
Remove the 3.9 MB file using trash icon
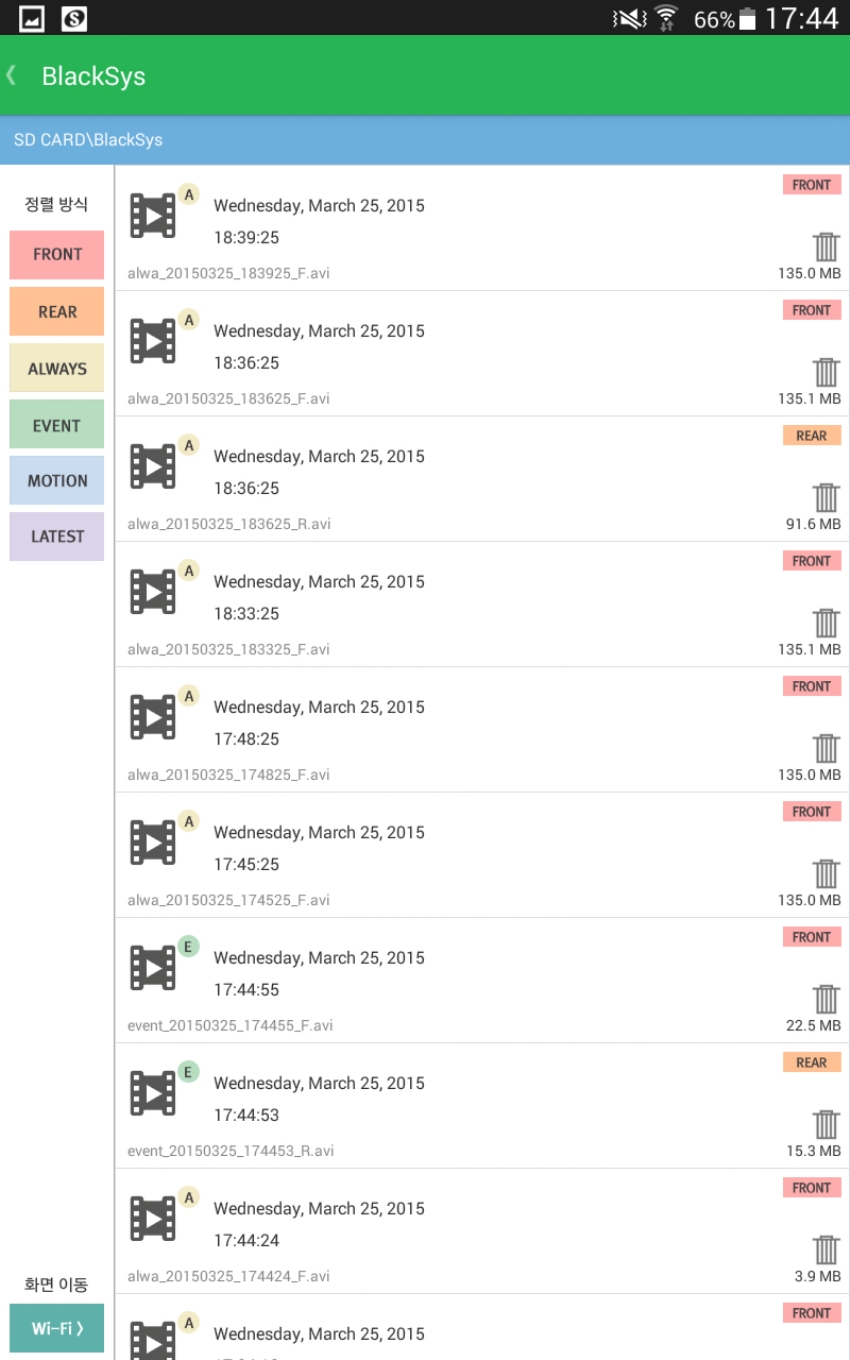coord(826,1250)
